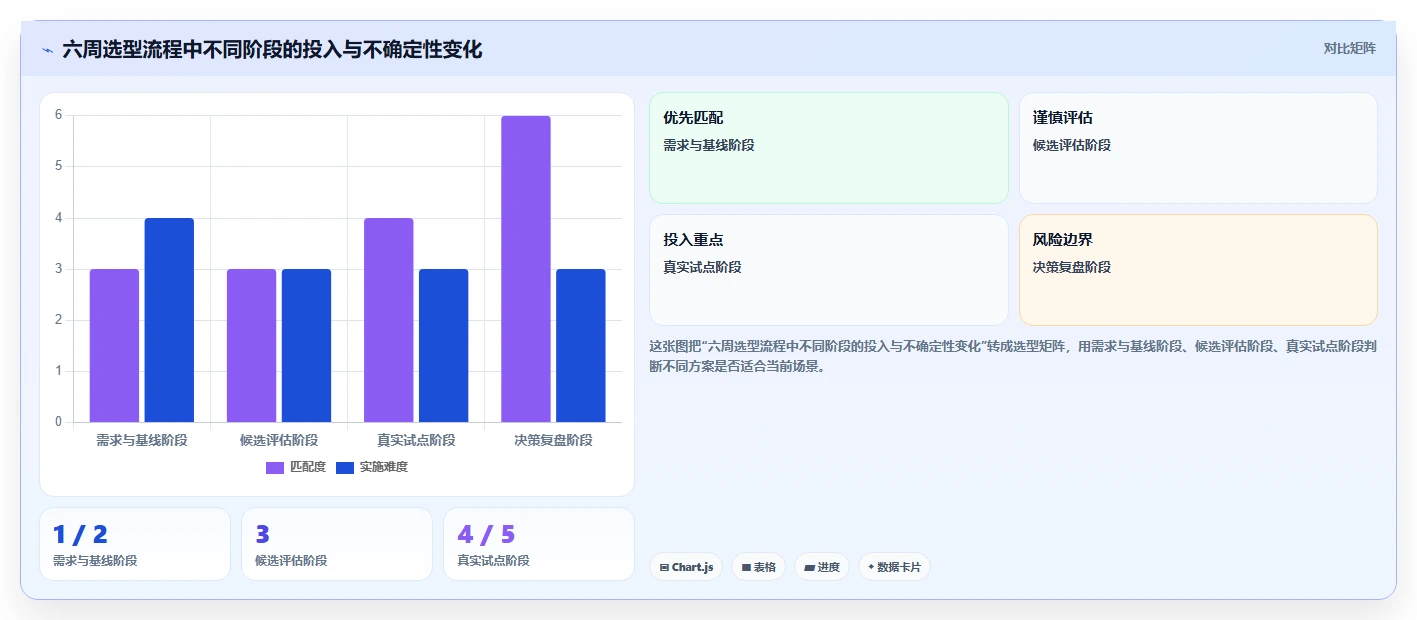Click the purple 匹配度 bar for 真实试点阶段
The image size is (1417, 620).
[x=388, y=320]
